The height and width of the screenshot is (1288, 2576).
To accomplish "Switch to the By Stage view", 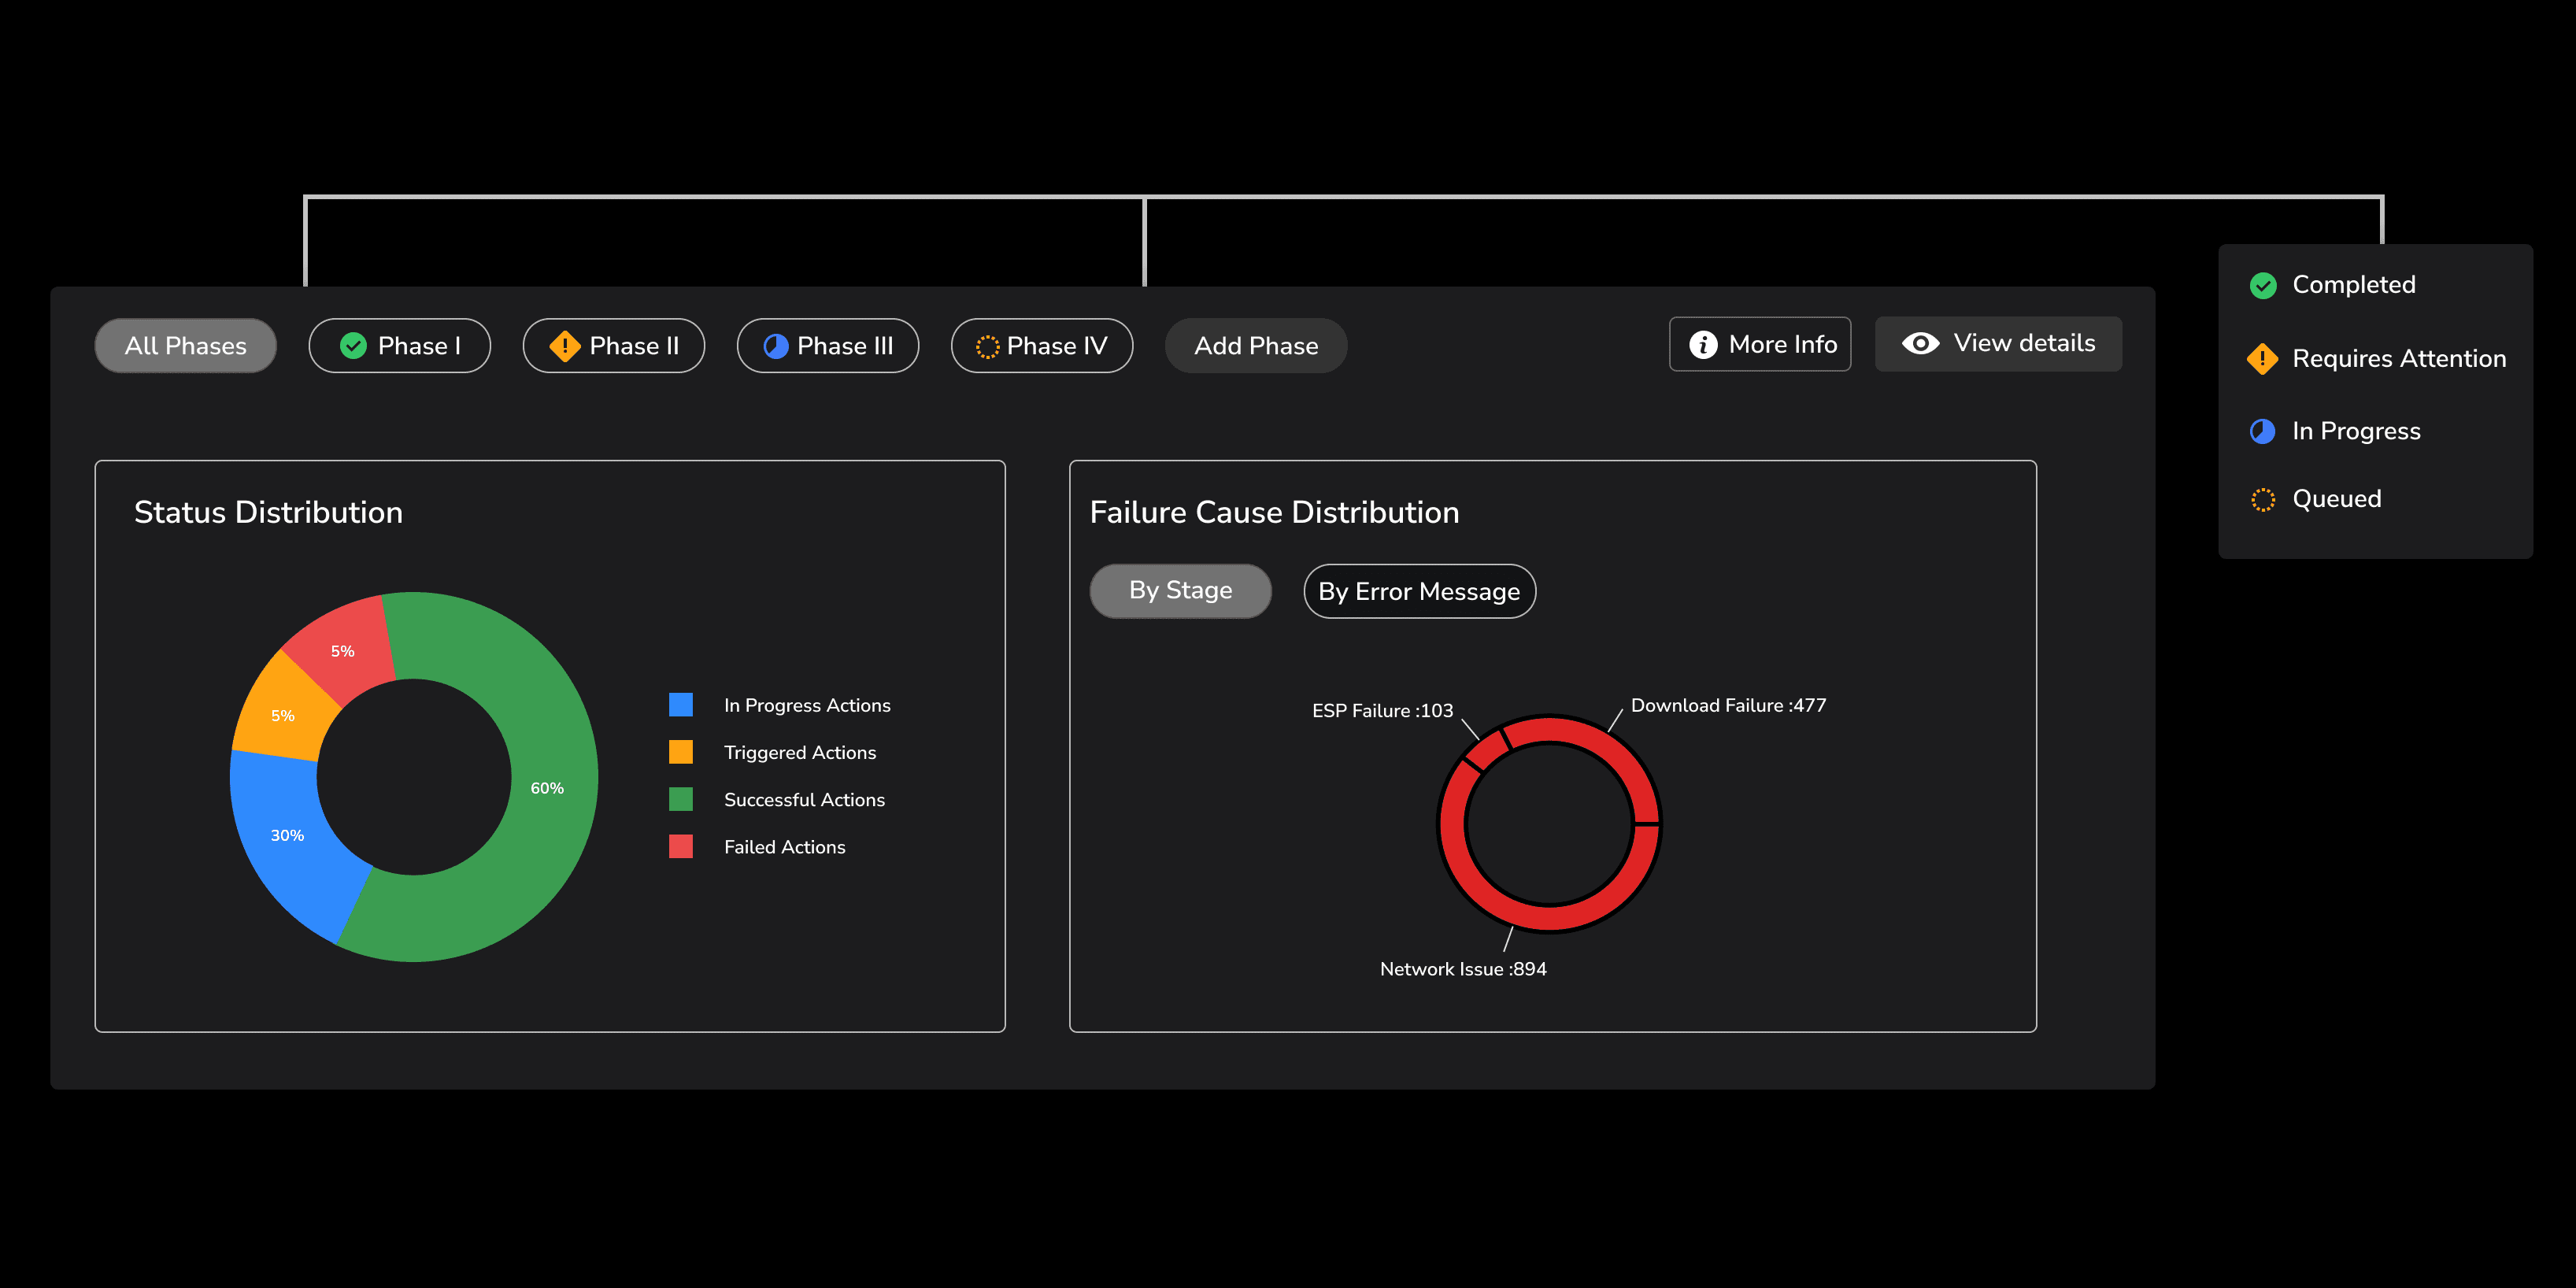I will [x=1180, y=591].
